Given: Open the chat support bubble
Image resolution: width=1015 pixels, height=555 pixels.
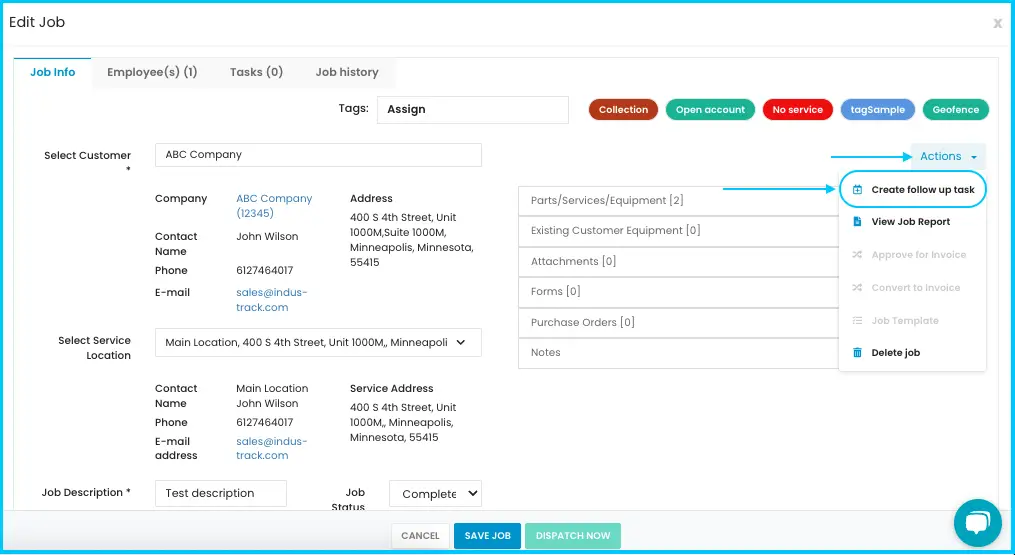Looking at the screenshot, I should 977,523.
